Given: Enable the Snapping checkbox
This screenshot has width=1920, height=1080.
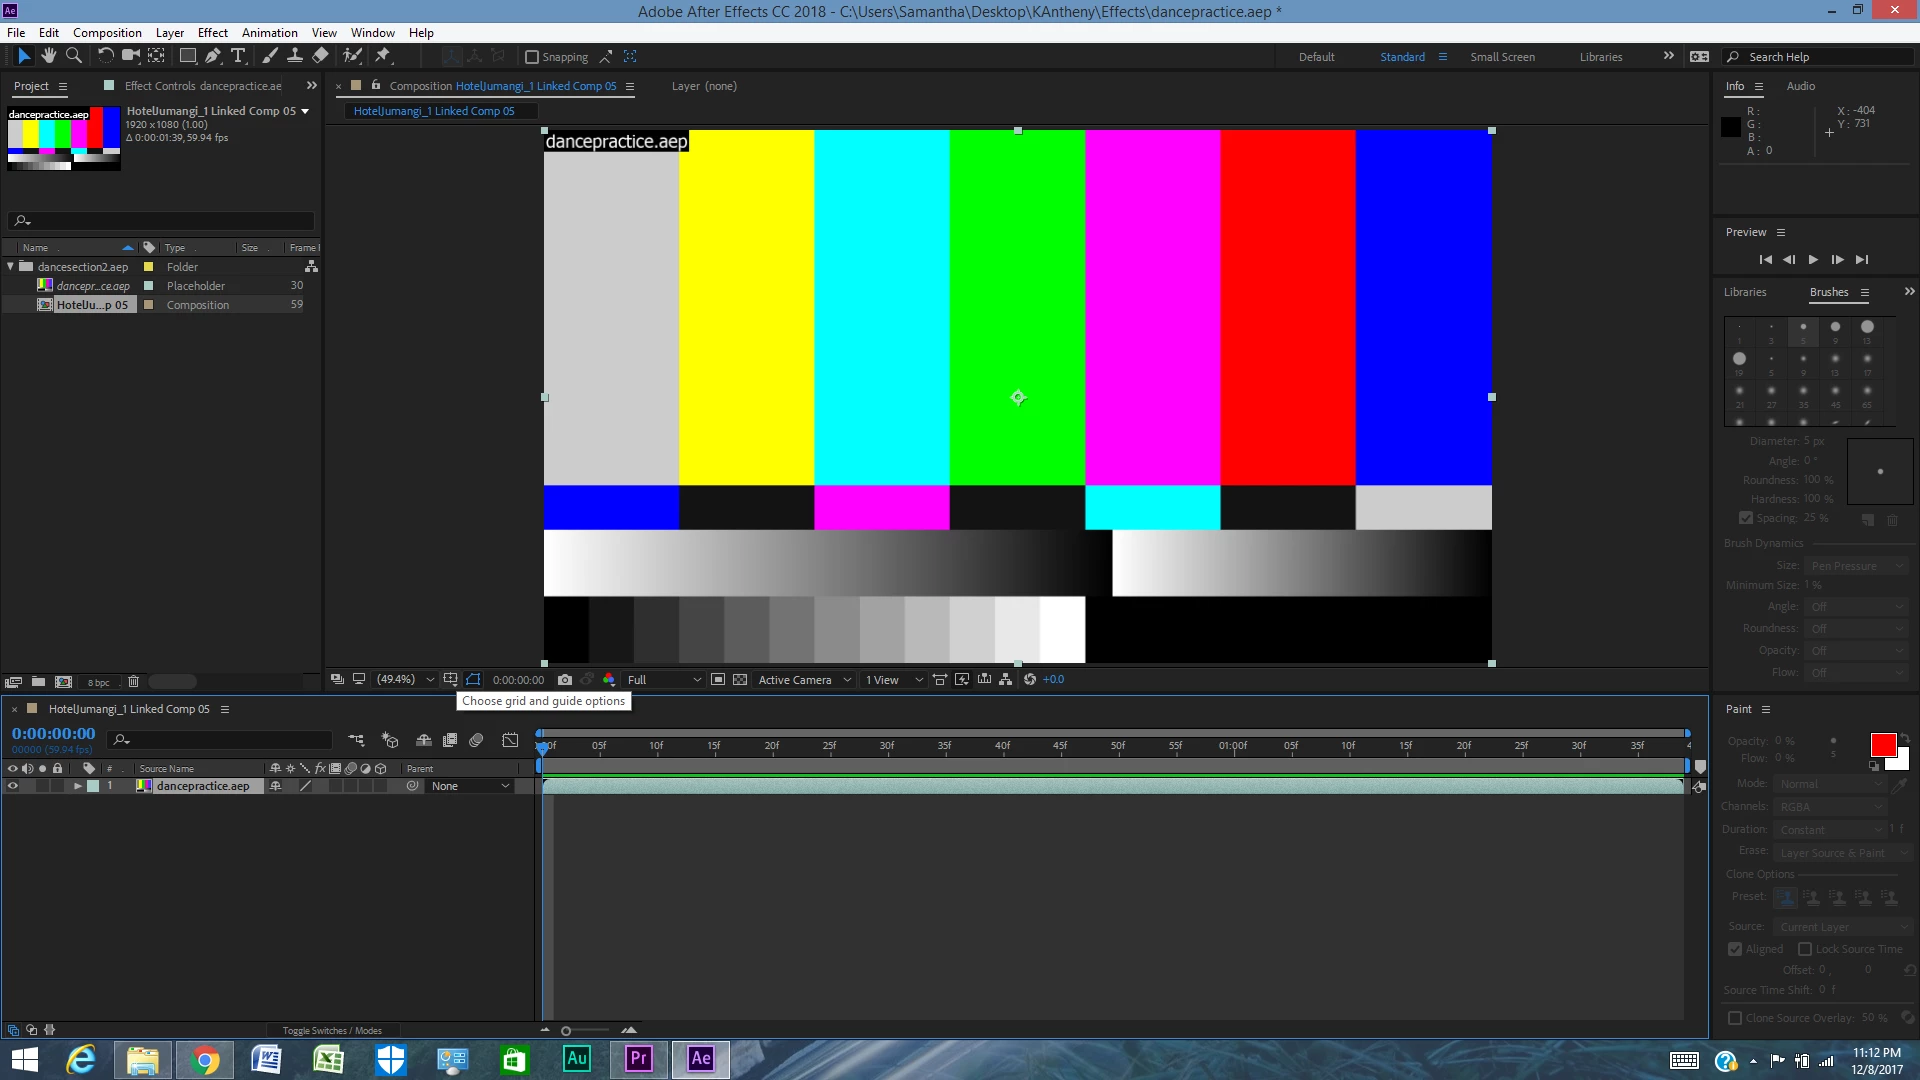Looking at the screenshot, I should pos(532,57).
